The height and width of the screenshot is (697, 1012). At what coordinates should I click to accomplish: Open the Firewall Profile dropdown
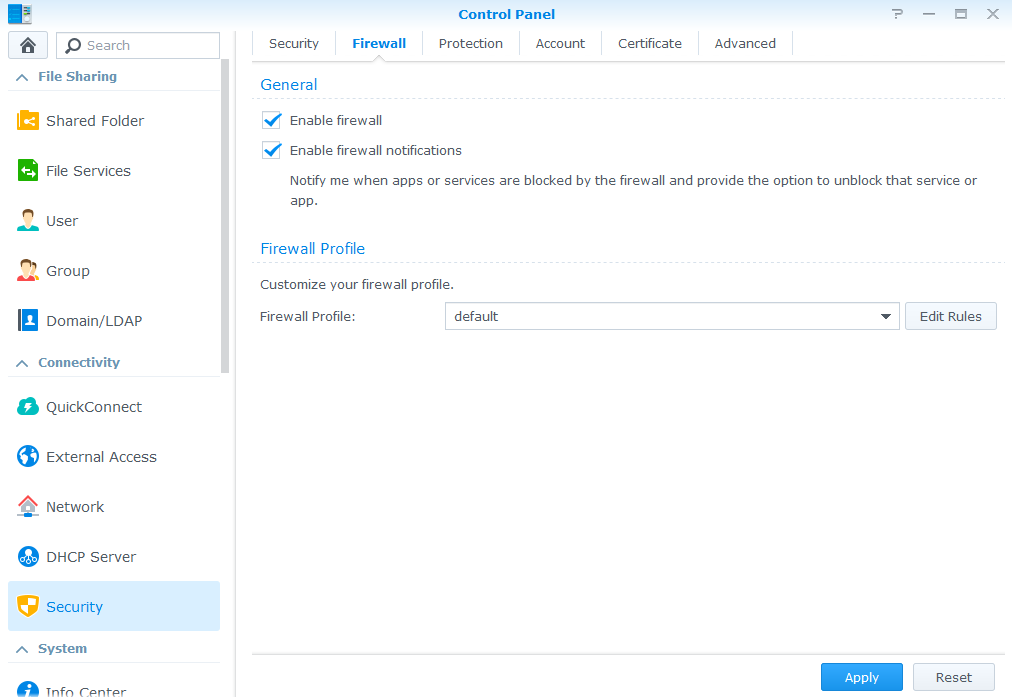click(885, 316)
